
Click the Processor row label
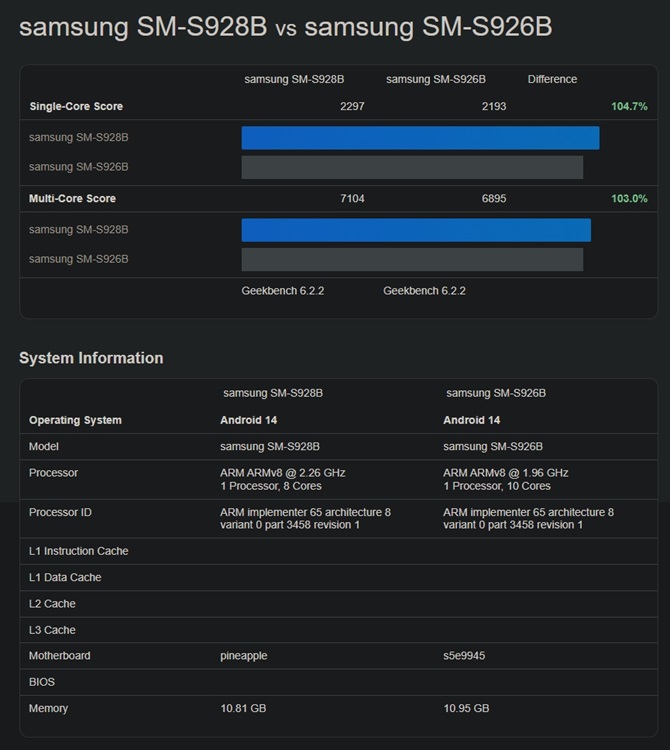[x=53, y=473]
